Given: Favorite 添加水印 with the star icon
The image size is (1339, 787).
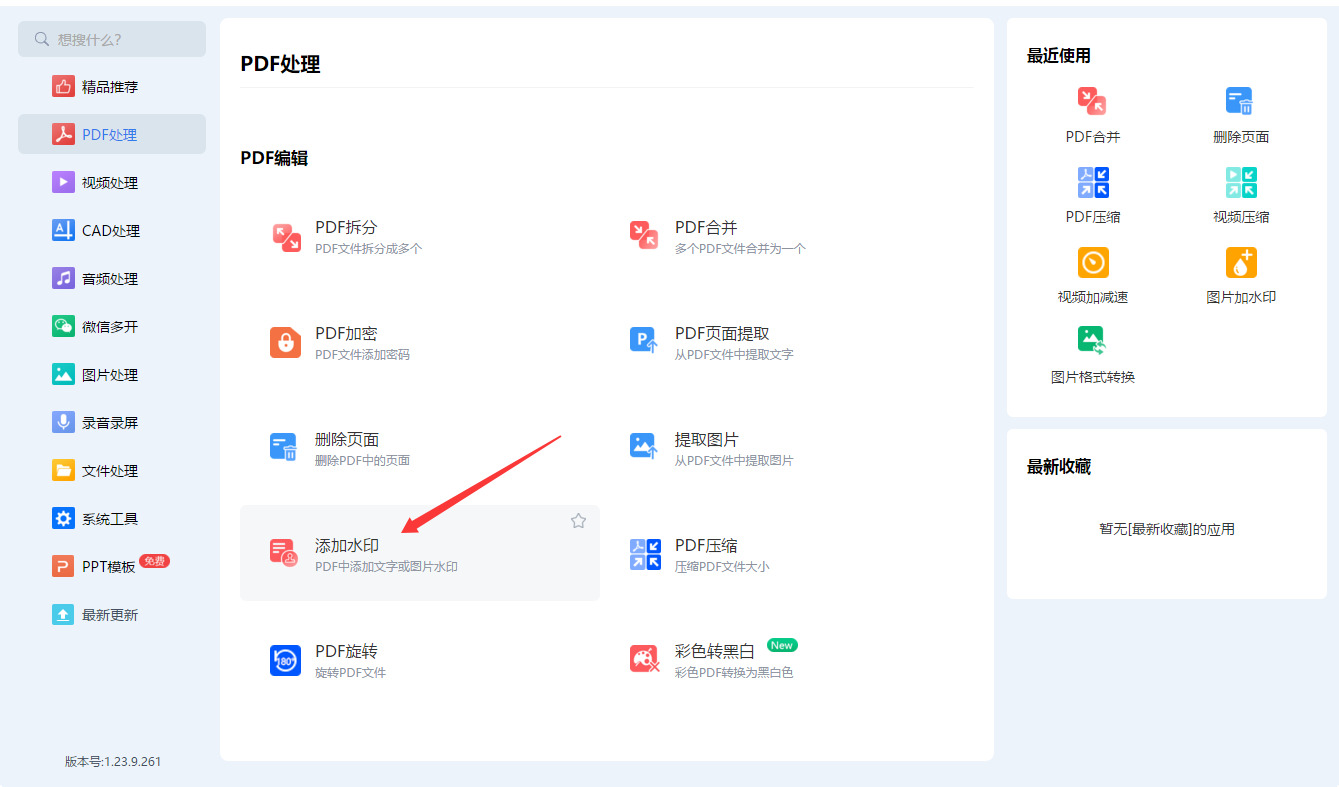Looking at the screenshot, I should (578, 521).
